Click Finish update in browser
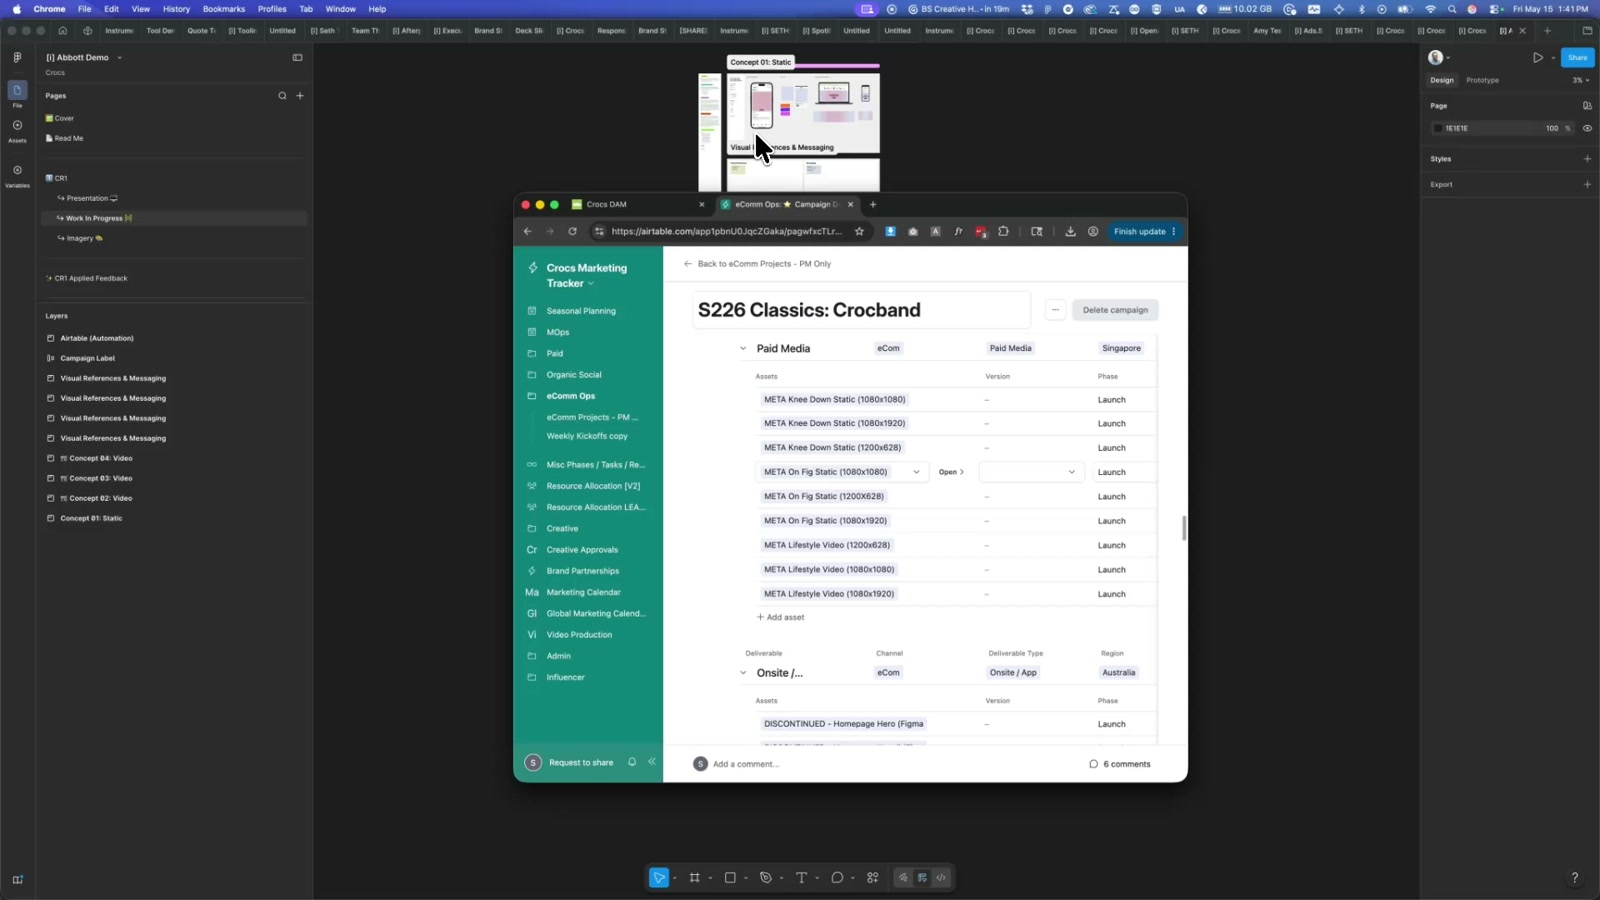The height and width of the screenshot is (900, 1600). (1146, 231)
